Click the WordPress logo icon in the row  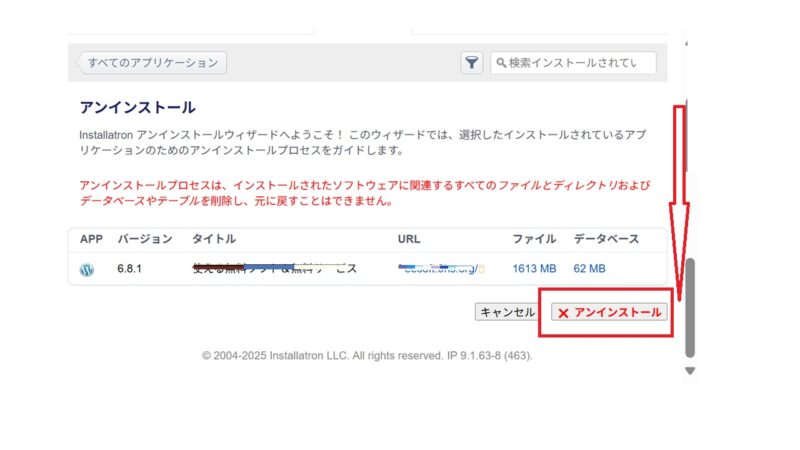click(86, 269)
